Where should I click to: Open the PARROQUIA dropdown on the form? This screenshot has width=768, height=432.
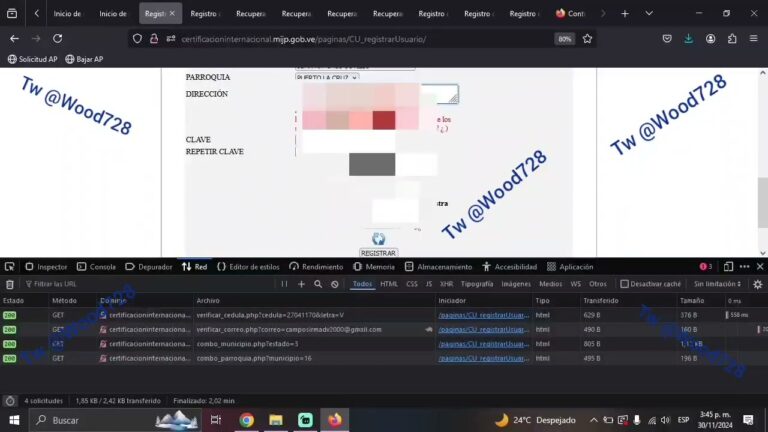(x=326, y=77)
